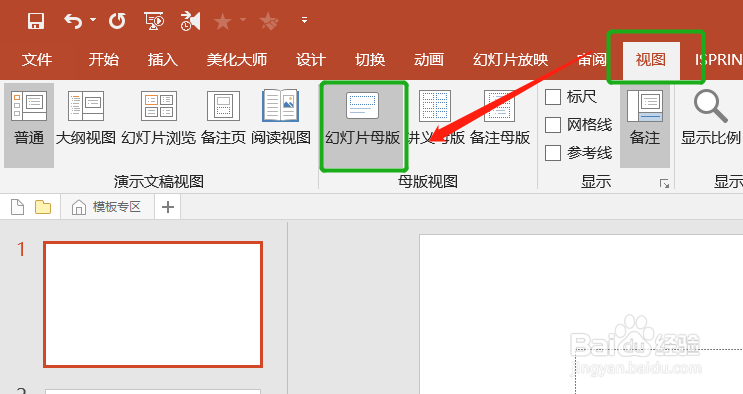The width and height of the screenshot is (743, 394).
Task: Click the plus button to add tab
Action: click(x=168, y=207)
